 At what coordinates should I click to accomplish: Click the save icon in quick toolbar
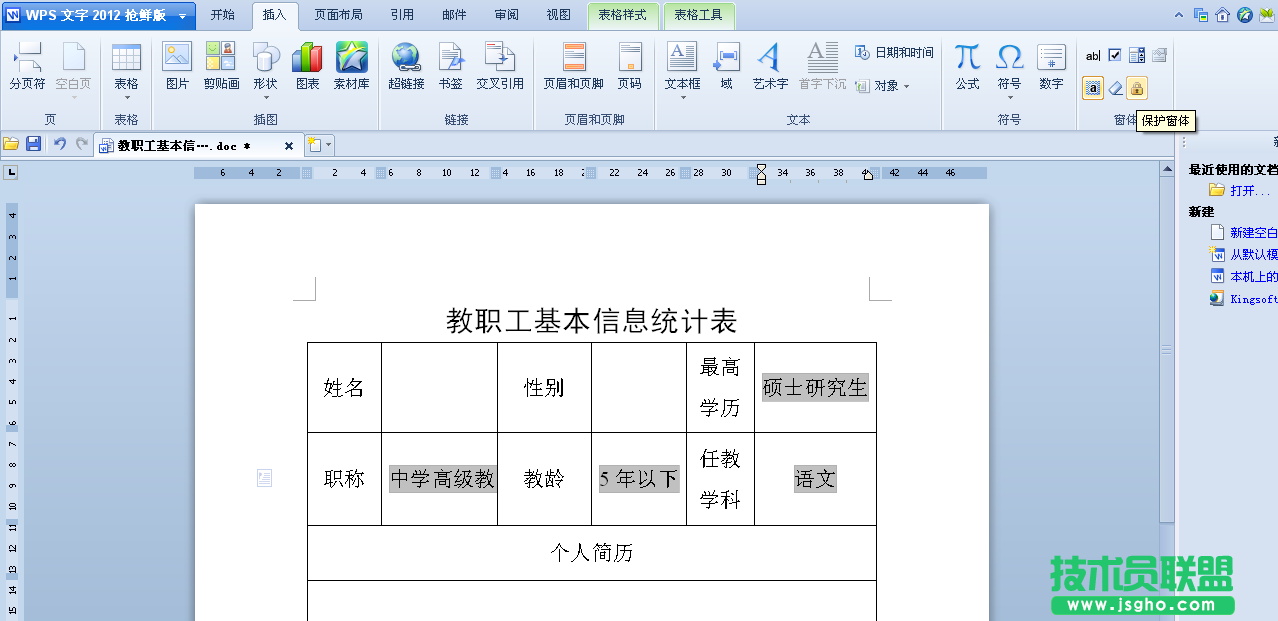(33, 145)
